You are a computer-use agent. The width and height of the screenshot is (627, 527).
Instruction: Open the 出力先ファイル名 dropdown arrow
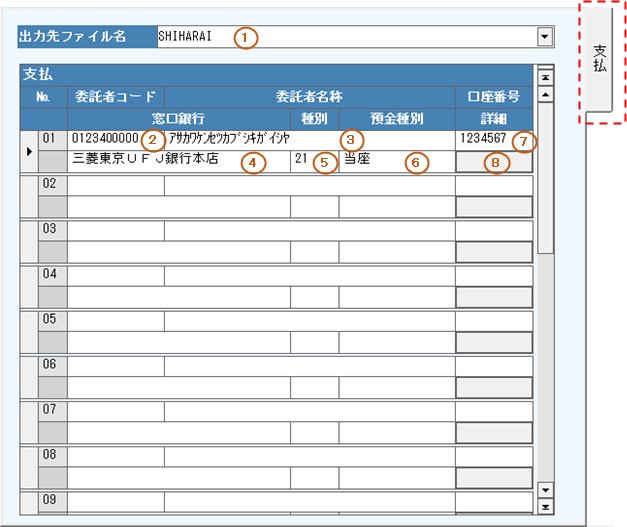pyautogui.click(x=544, y=37)
